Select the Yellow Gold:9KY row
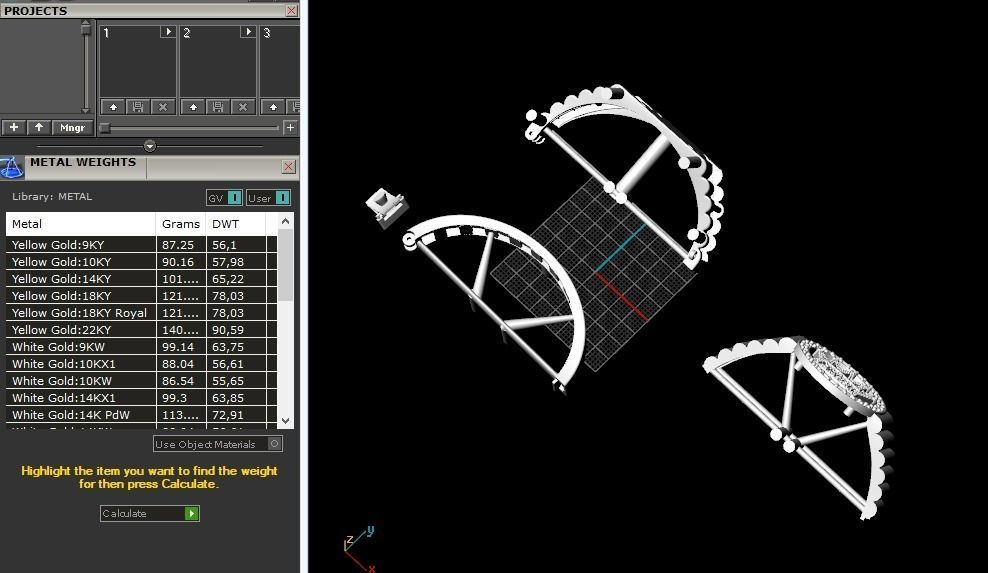 click(x=141, y=245)
